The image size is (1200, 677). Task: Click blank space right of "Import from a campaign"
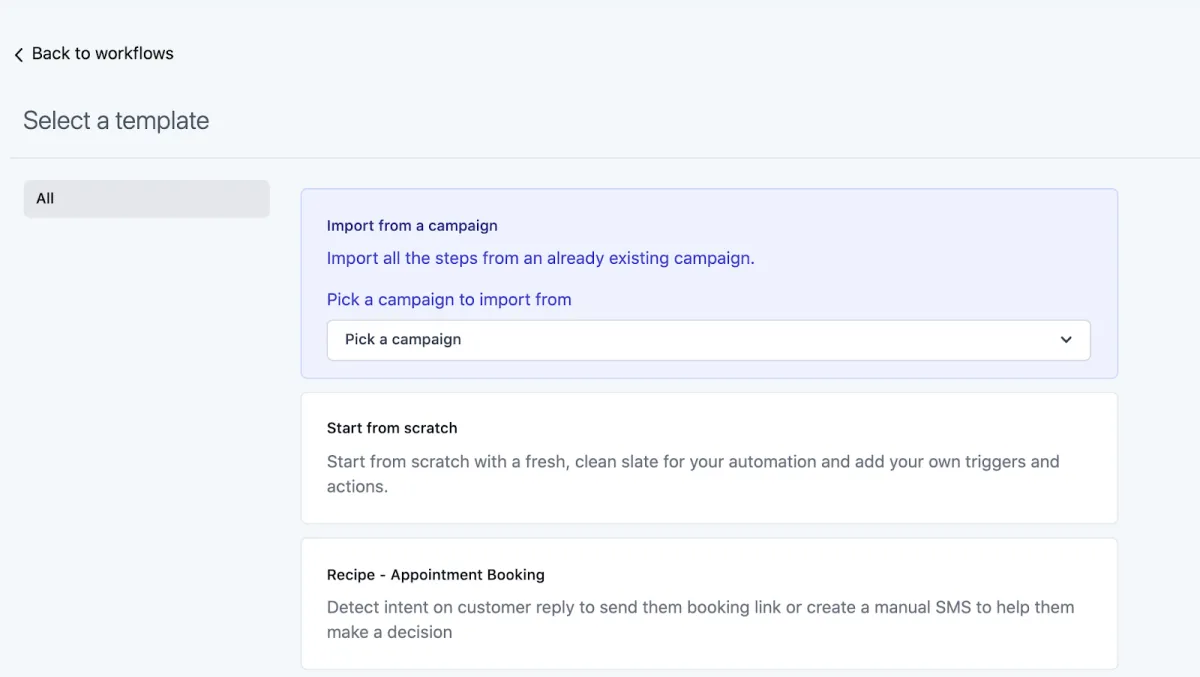pos(800,226)
